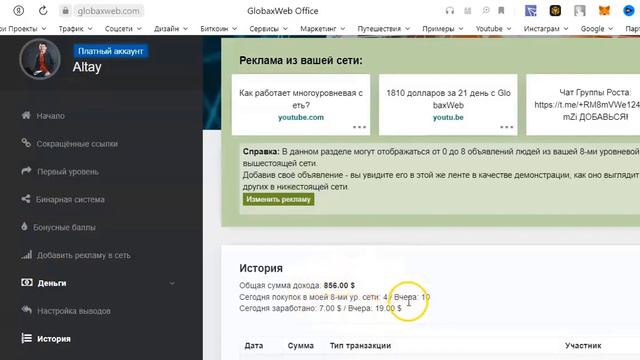Open options dots on youtube.com ad card
This screenshot has width=640, height=360.
coord(359,127)
